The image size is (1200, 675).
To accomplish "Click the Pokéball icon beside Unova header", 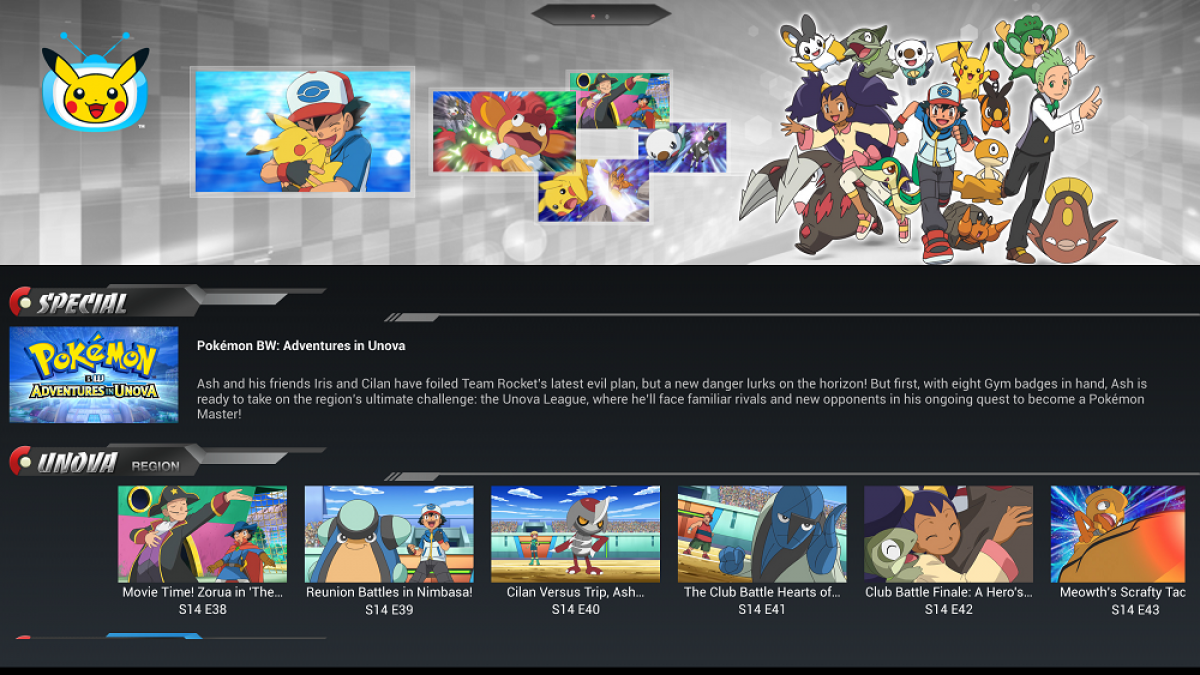I will pos(22,461).
